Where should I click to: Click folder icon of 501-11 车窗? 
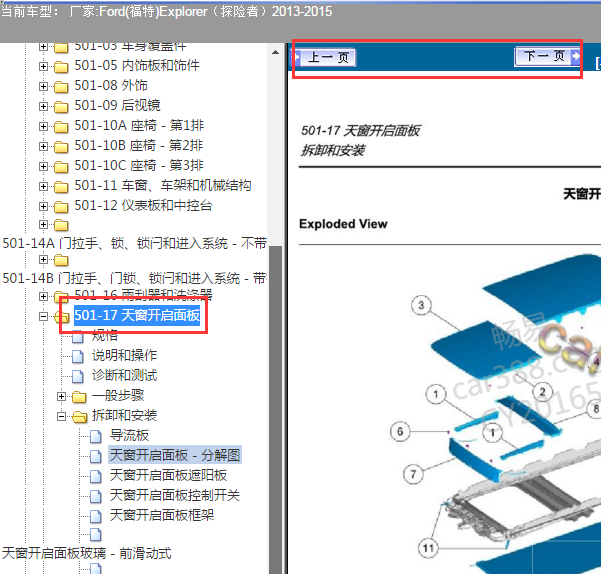pyautogui.click(x=61, y=187)
